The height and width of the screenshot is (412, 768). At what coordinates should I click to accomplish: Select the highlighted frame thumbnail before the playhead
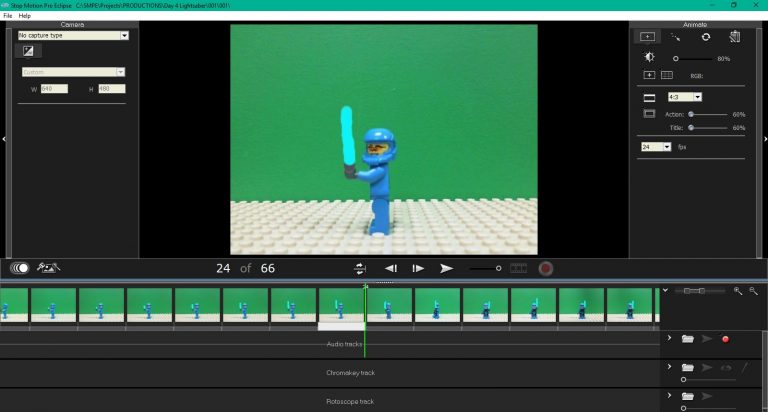click(x=341, y=306)
